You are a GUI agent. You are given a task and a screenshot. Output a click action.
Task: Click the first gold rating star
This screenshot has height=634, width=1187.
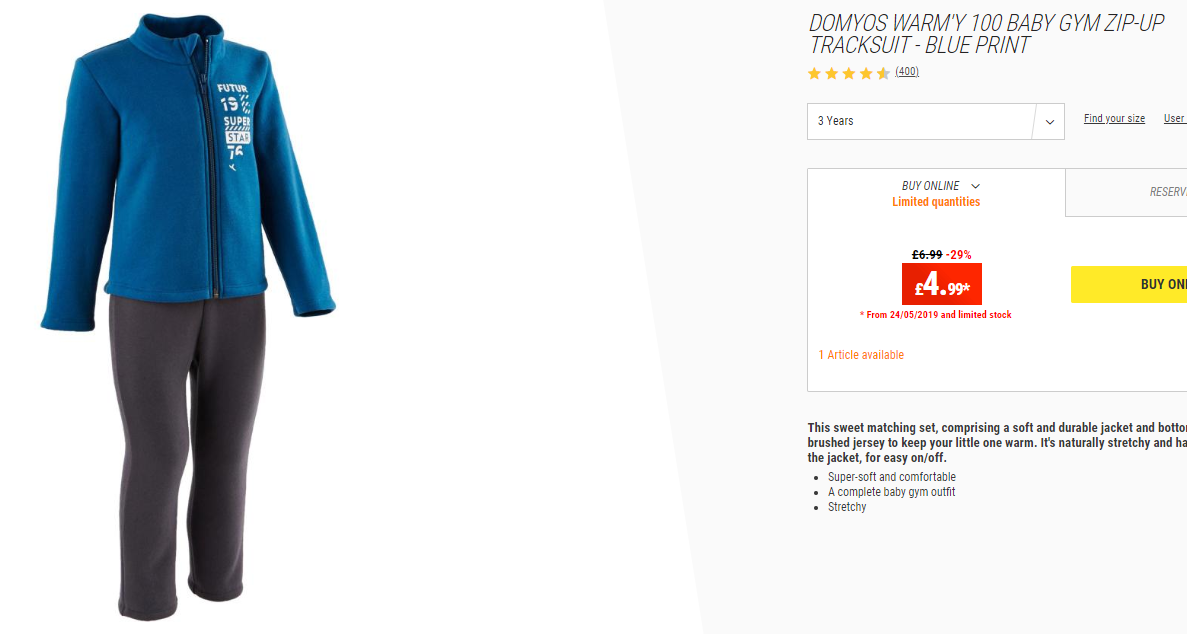[x=815, y=73]
